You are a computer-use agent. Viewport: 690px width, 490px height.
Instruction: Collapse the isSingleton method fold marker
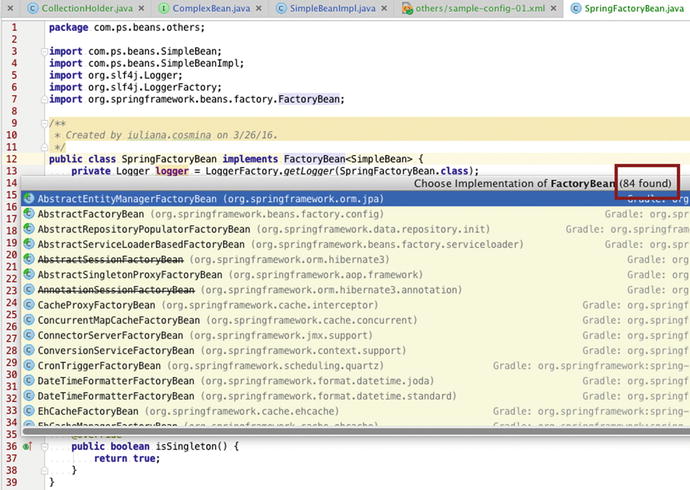(44, 446)
